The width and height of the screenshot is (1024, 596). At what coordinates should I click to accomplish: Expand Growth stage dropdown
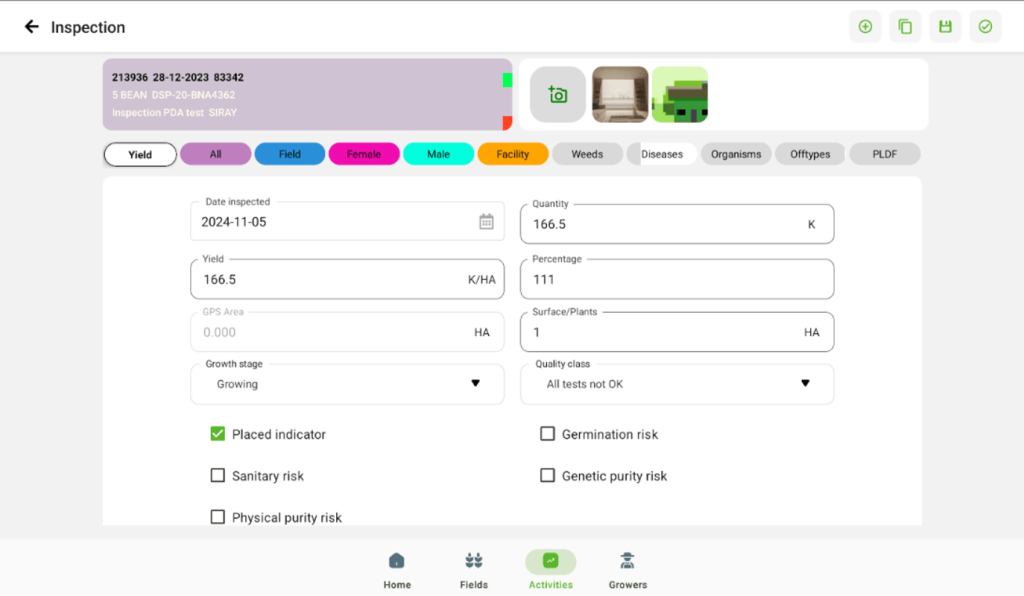[347, 384]
